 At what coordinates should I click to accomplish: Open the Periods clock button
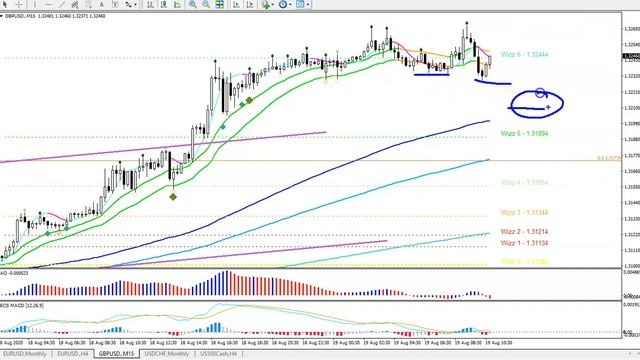(x=283, y=4)
